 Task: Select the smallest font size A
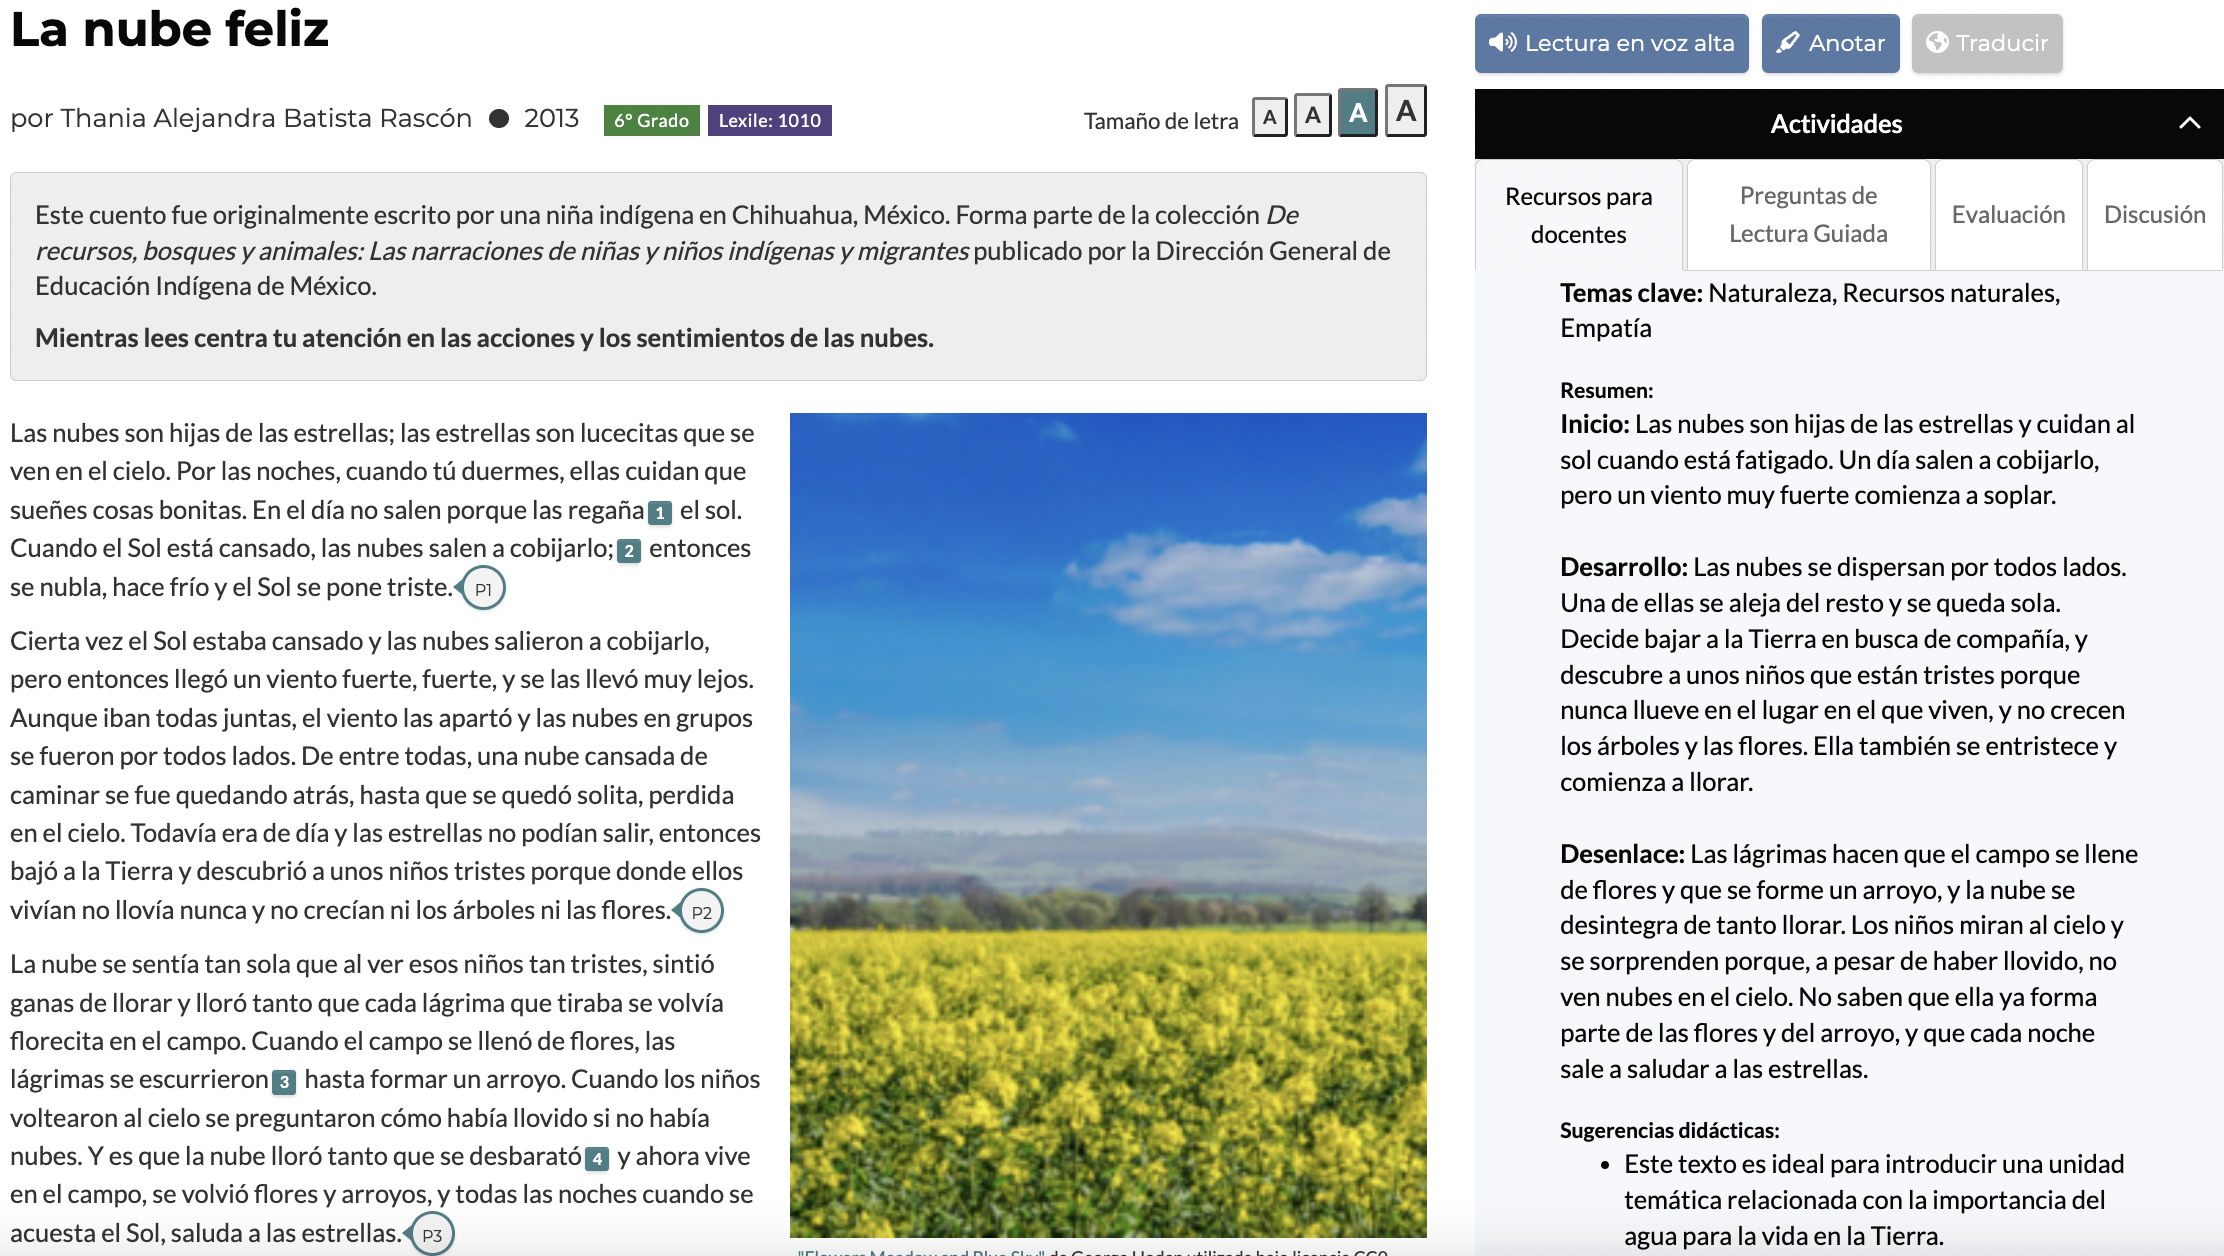(1270, 118)
